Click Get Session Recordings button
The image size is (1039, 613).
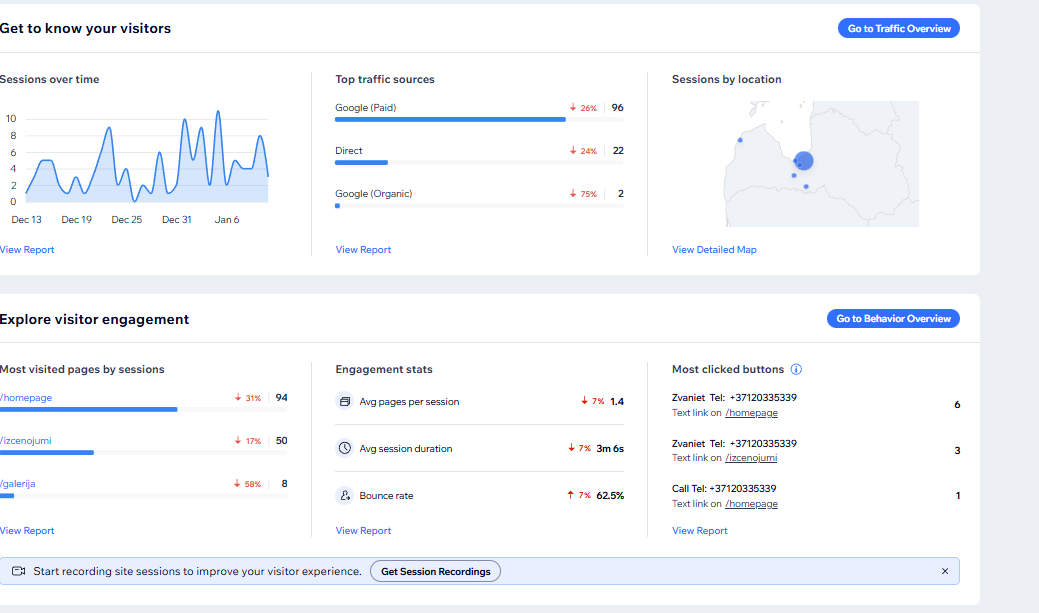point(435,571)
